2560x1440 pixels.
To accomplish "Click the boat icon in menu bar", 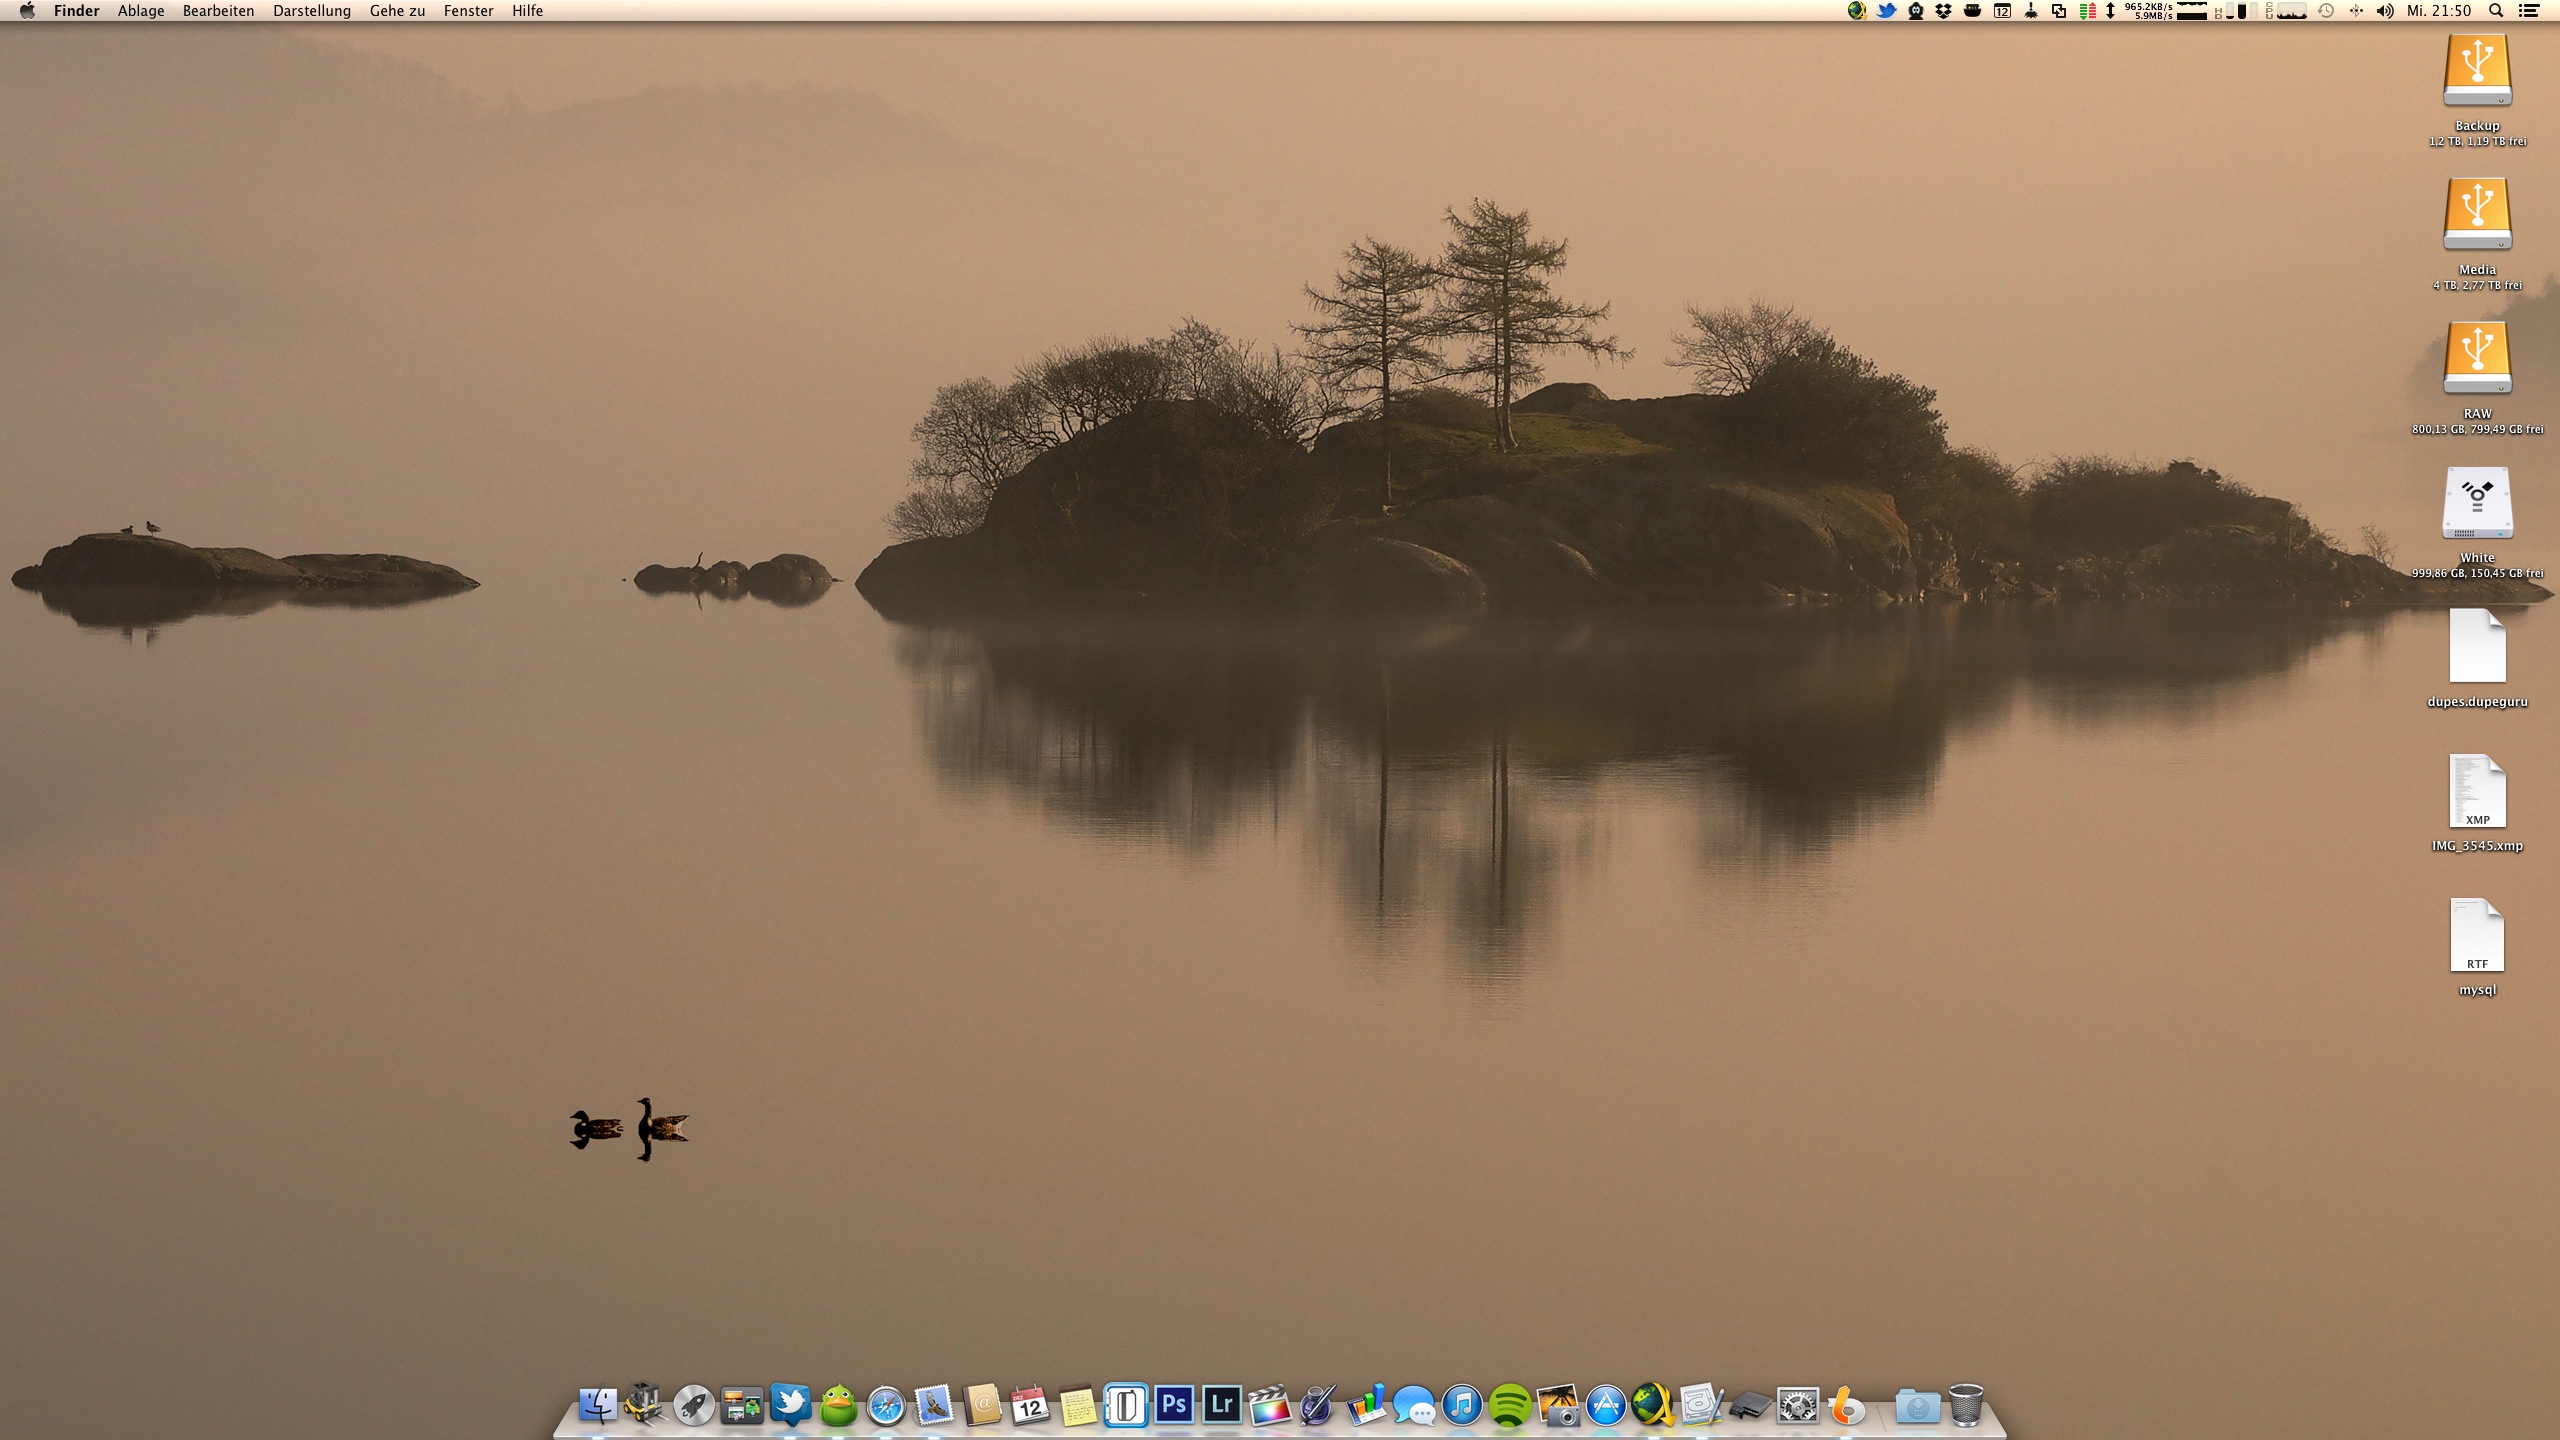I will coord(1972,11).
